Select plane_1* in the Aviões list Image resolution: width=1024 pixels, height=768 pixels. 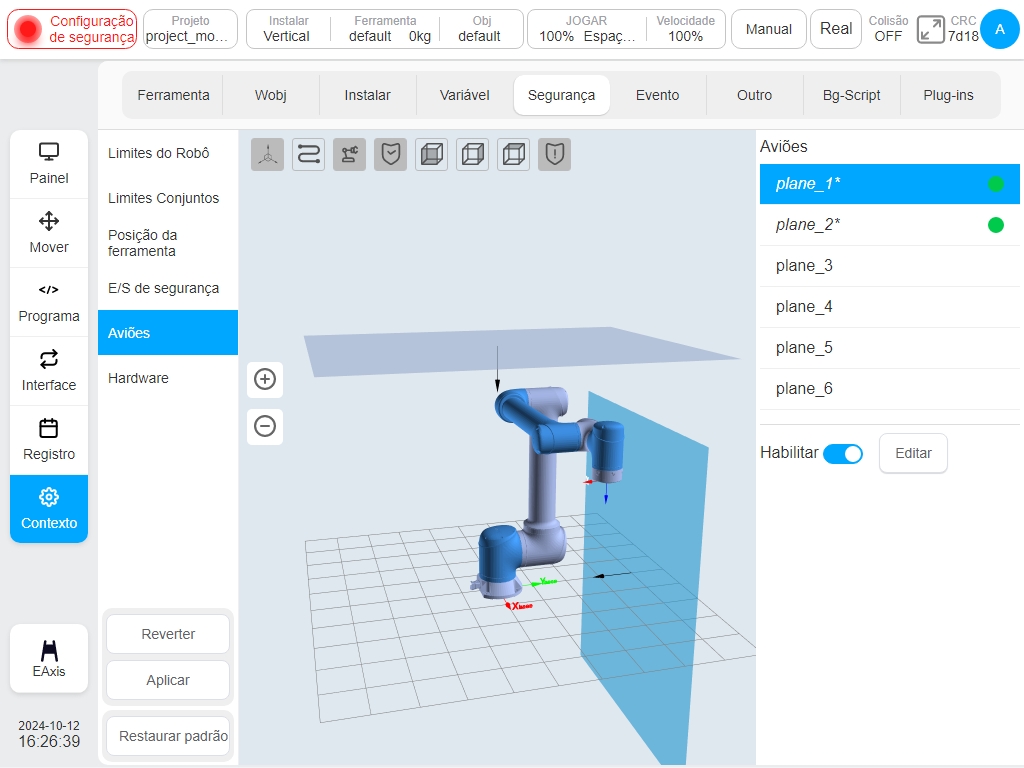point(889,184)
